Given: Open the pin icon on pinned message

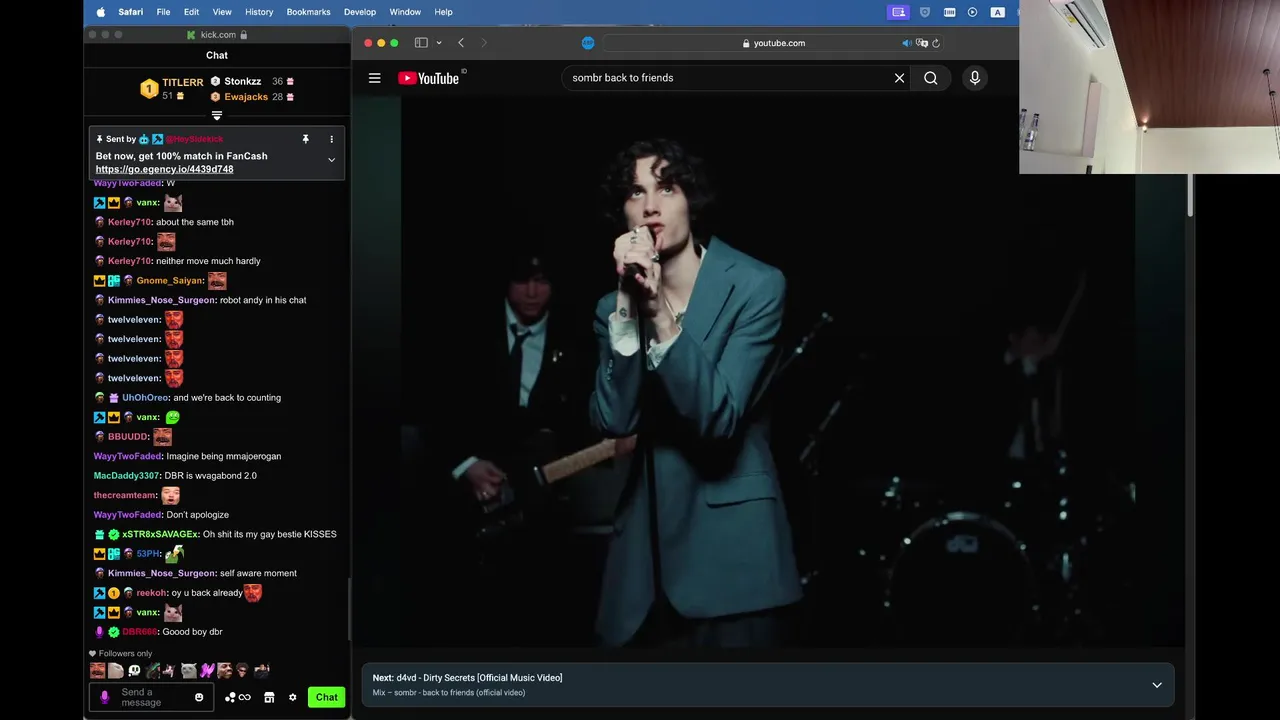Looking at the screenshot, I should (x=306, y=139).
